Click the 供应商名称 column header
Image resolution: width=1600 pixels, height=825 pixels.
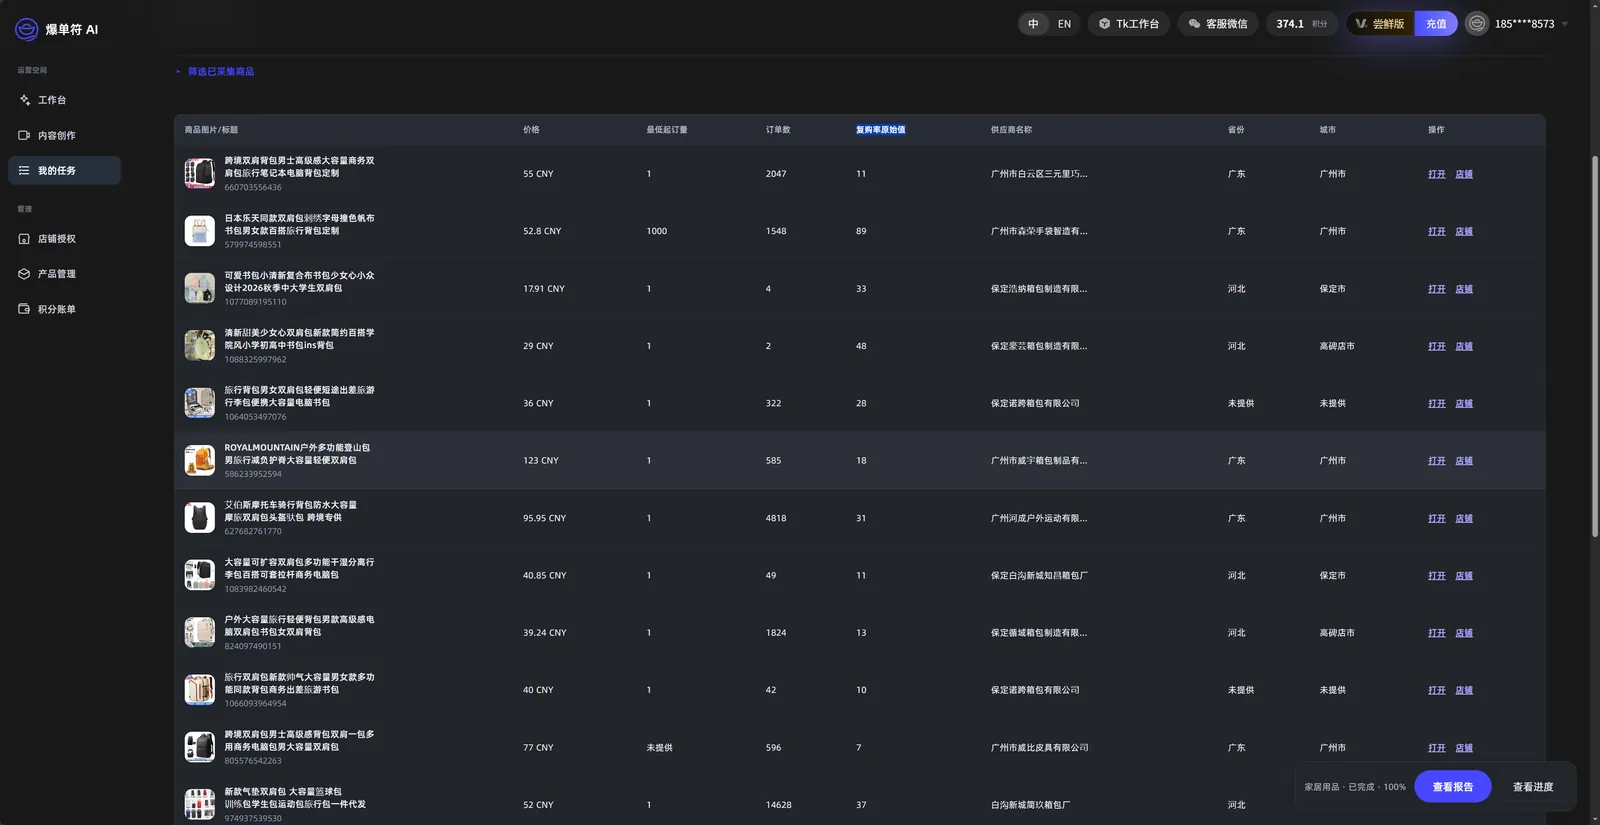(1011, 130)
